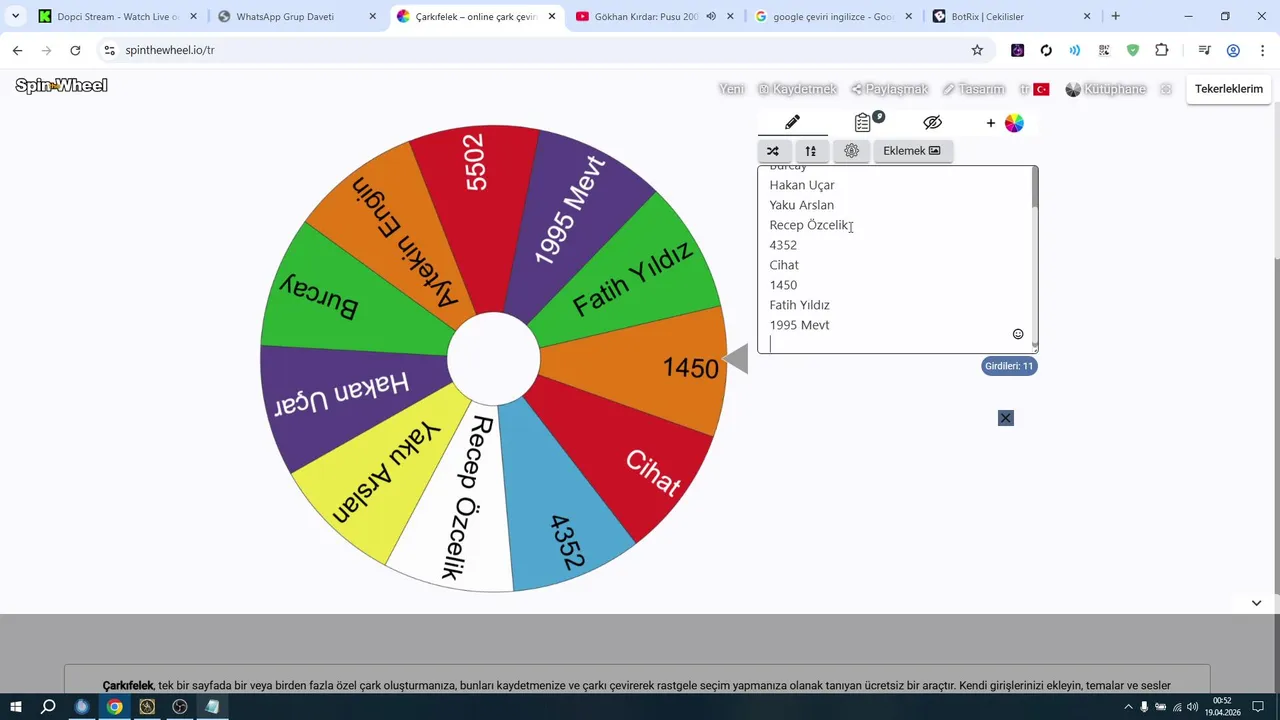Viewport: 1280px width, 720px height.
Task: Reload the spinthewheel.io page
Action: coord(75,50)
